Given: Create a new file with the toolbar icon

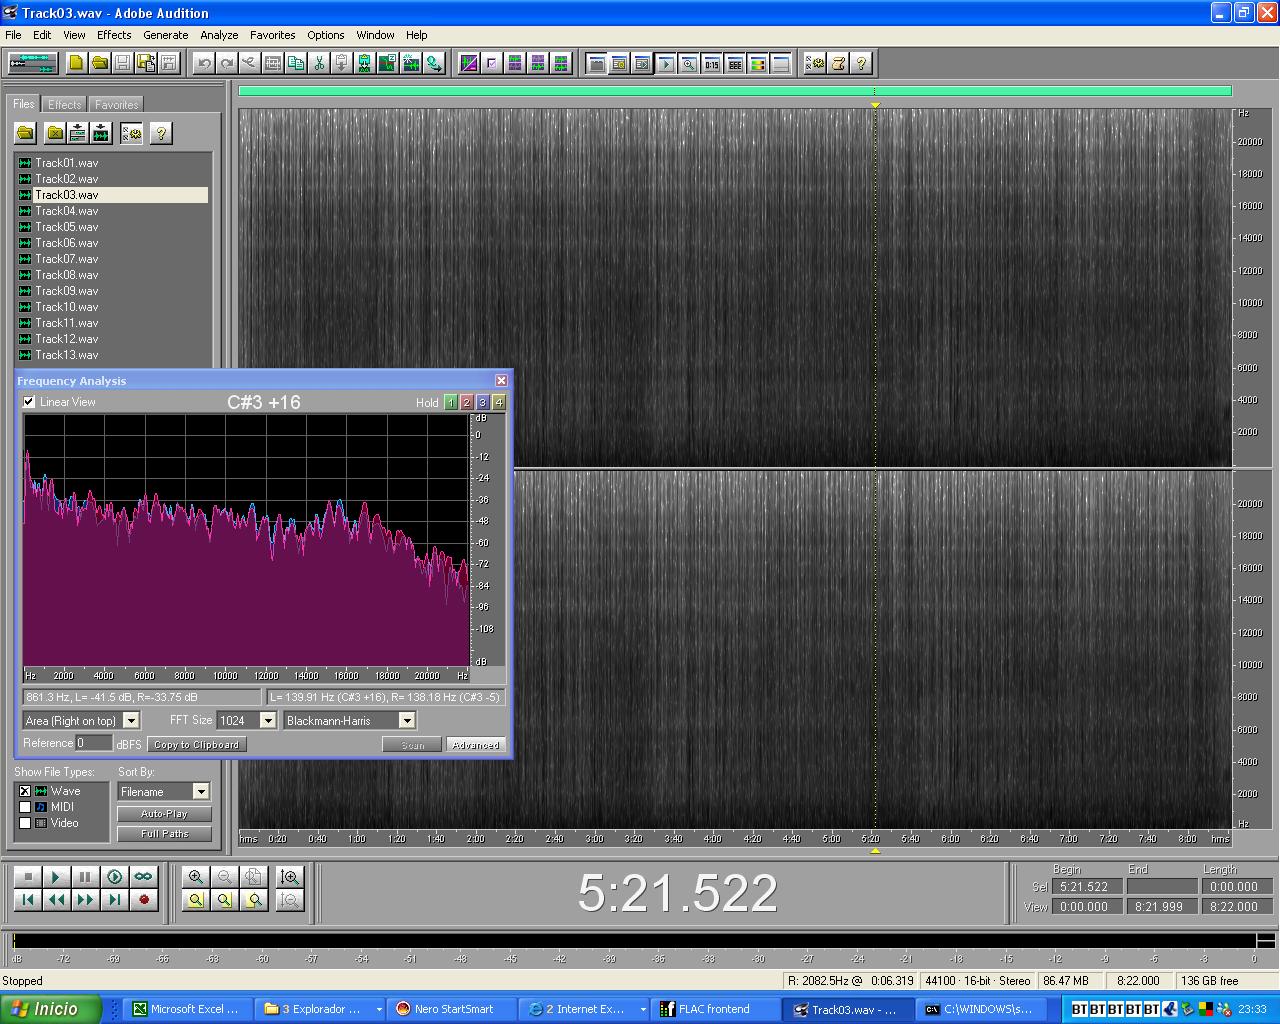Looking at the screenshot, I should click(x=77, y=63).
